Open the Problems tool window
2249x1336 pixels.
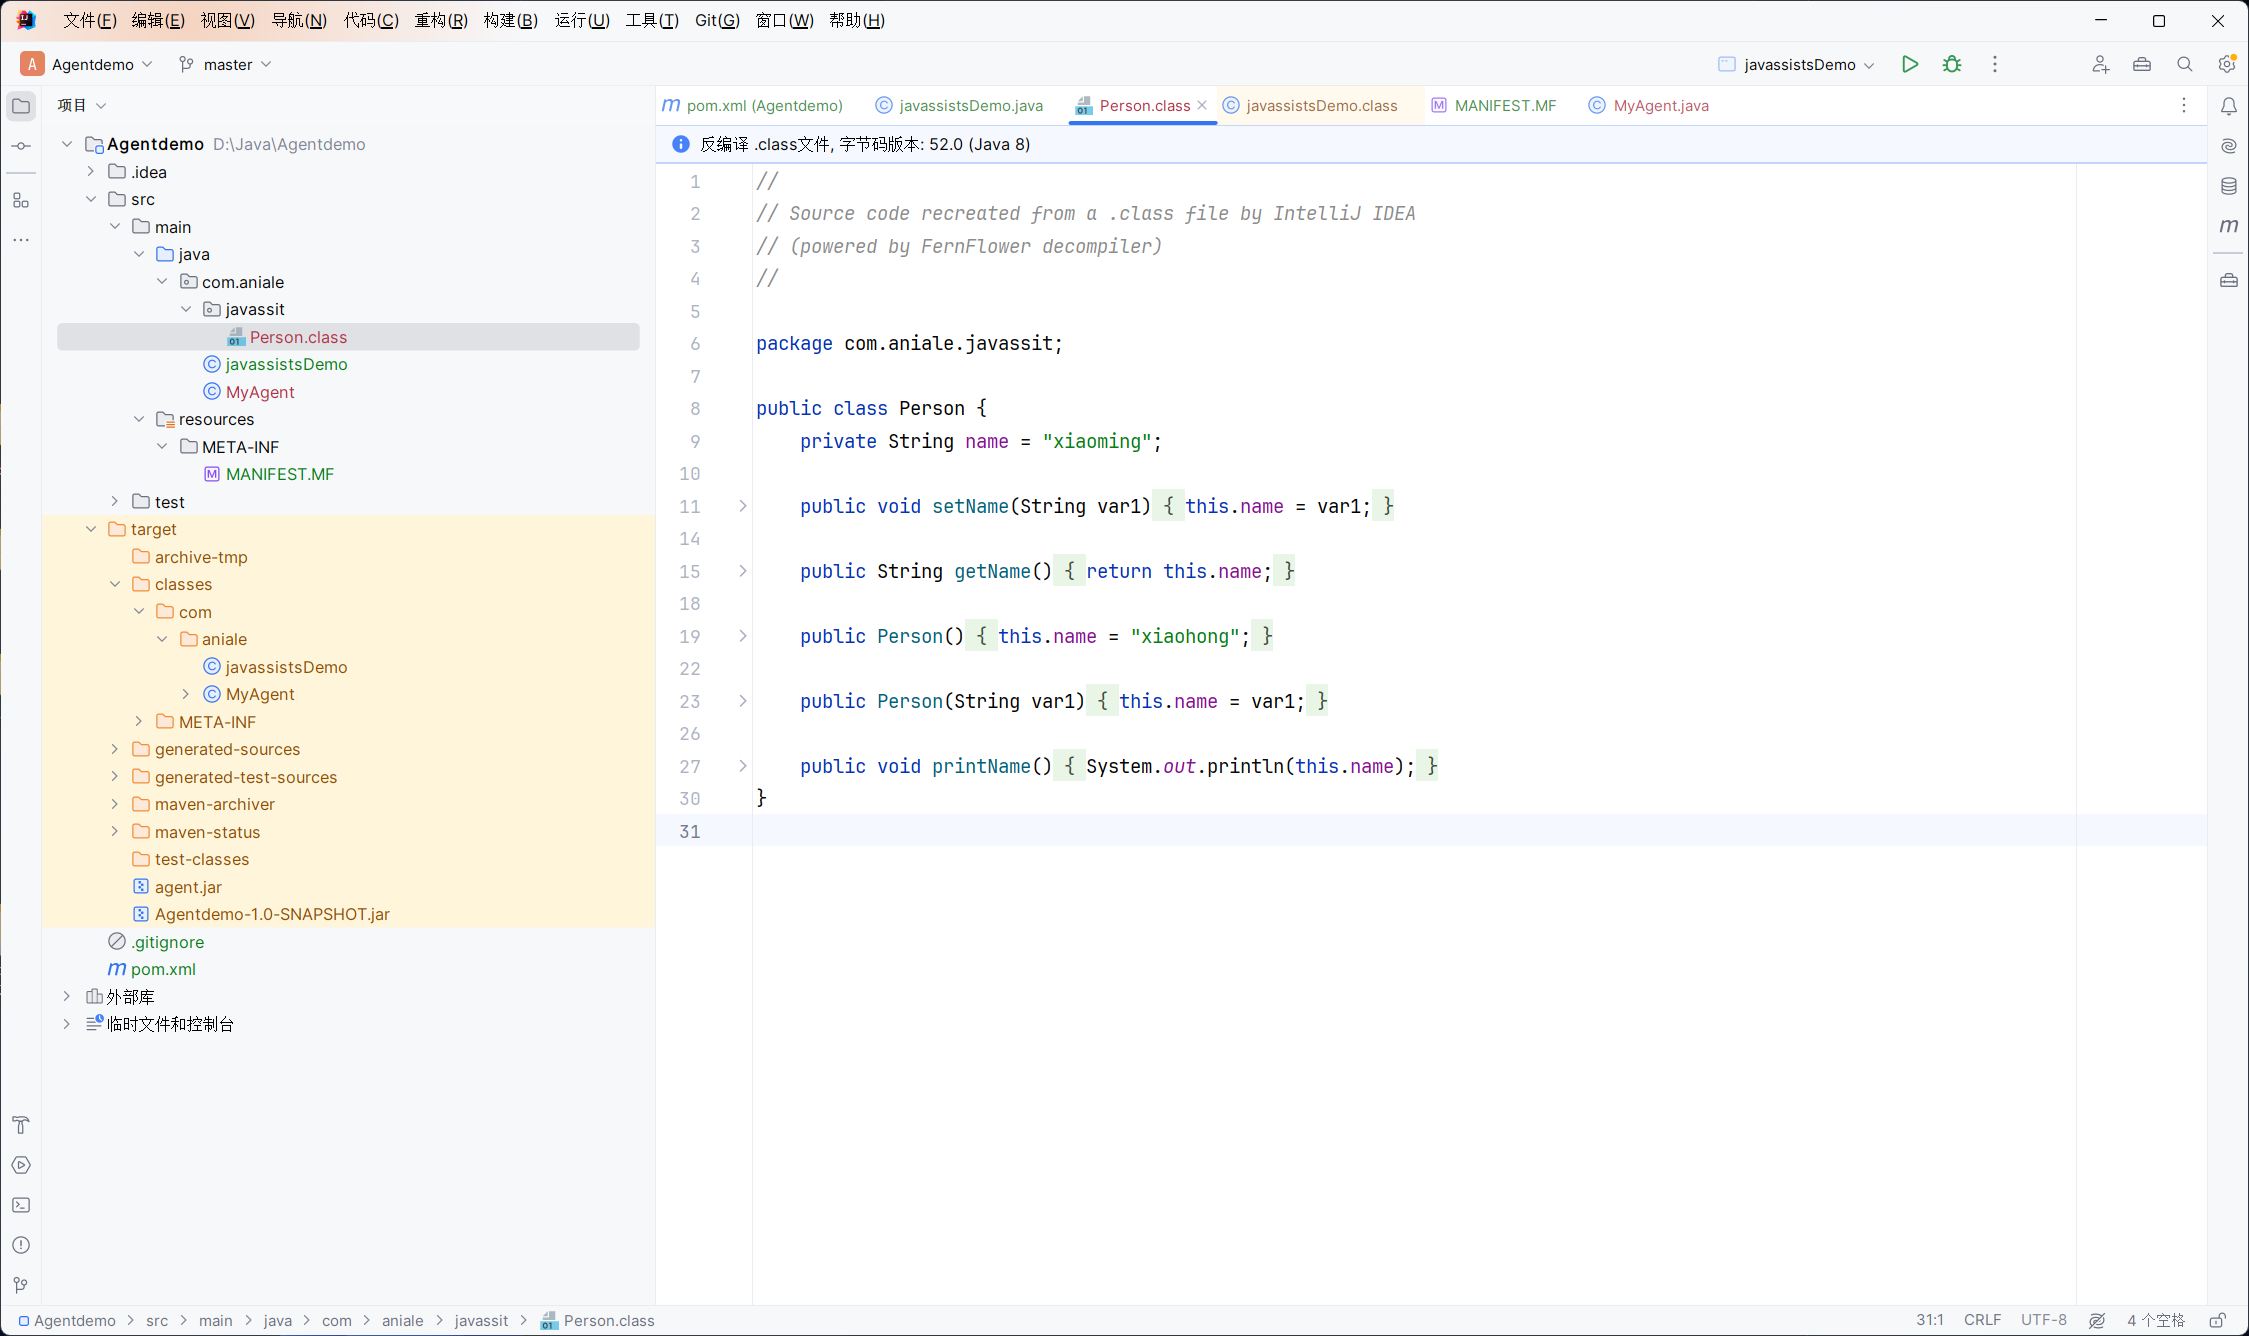(21, 1245)
